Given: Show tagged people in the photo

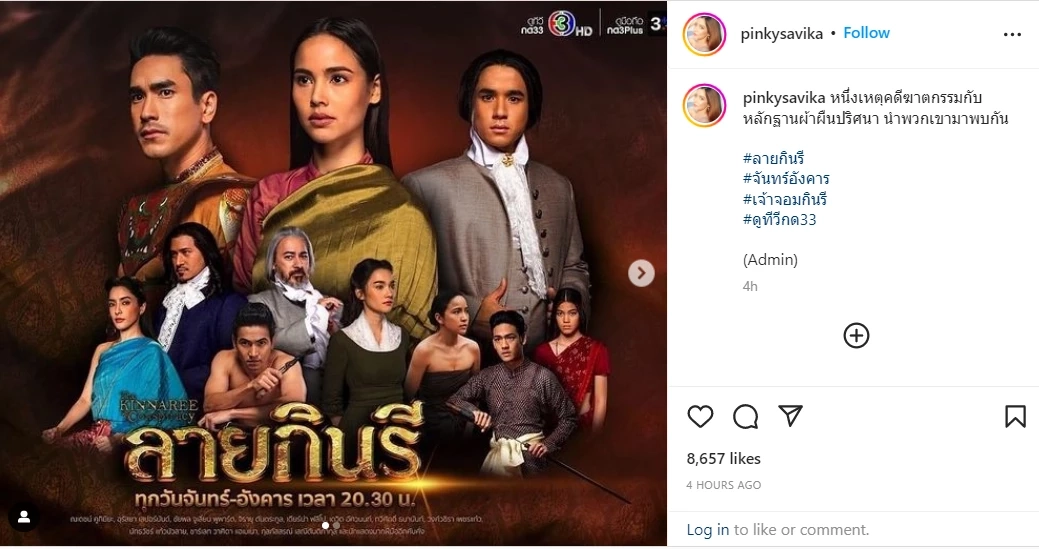Looking at the screenshot, I should (25, 517).
